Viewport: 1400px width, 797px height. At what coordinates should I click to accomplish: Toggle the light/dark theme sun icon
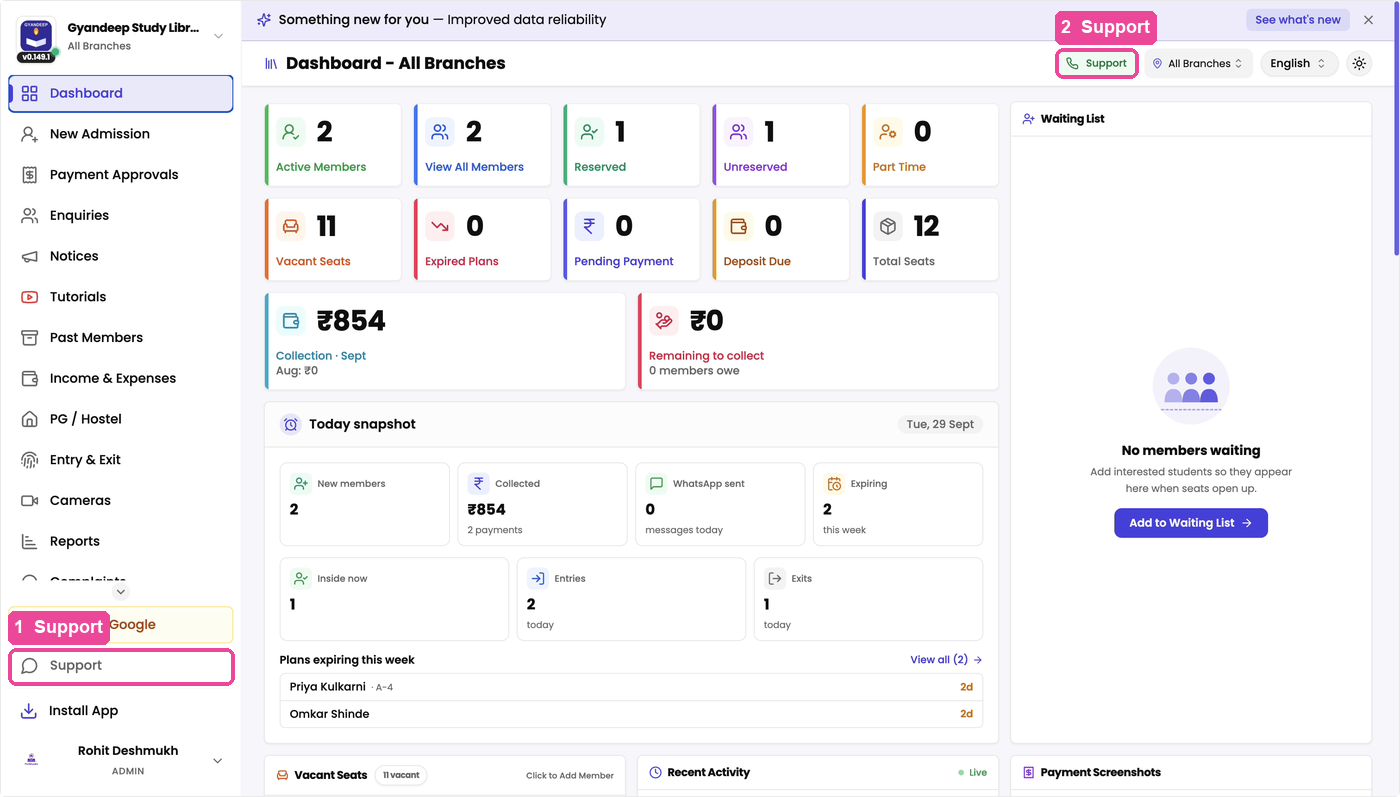1359,63
